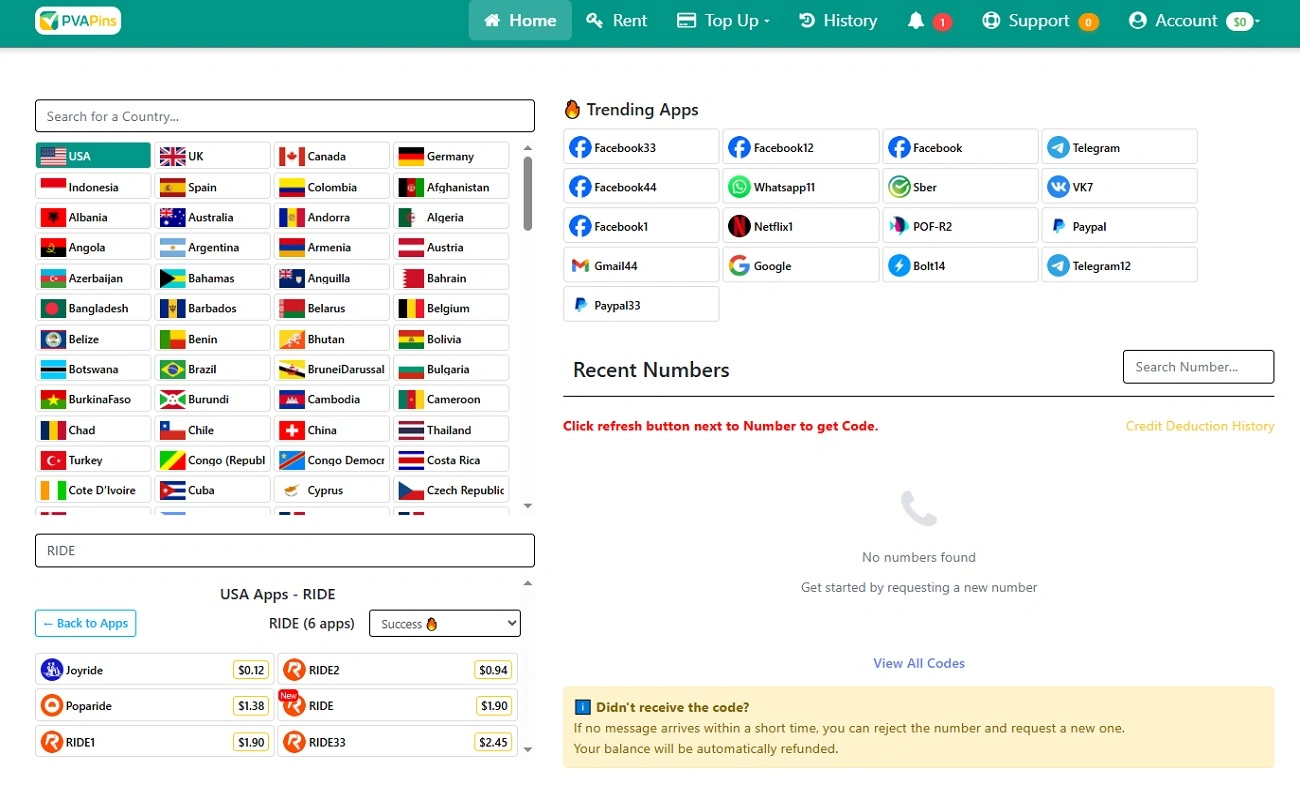Image resolution: width=1300 pixels, height=800 pixels.
Task: Click the Facebook33 trending app icon
Action: tap(580, 148)
